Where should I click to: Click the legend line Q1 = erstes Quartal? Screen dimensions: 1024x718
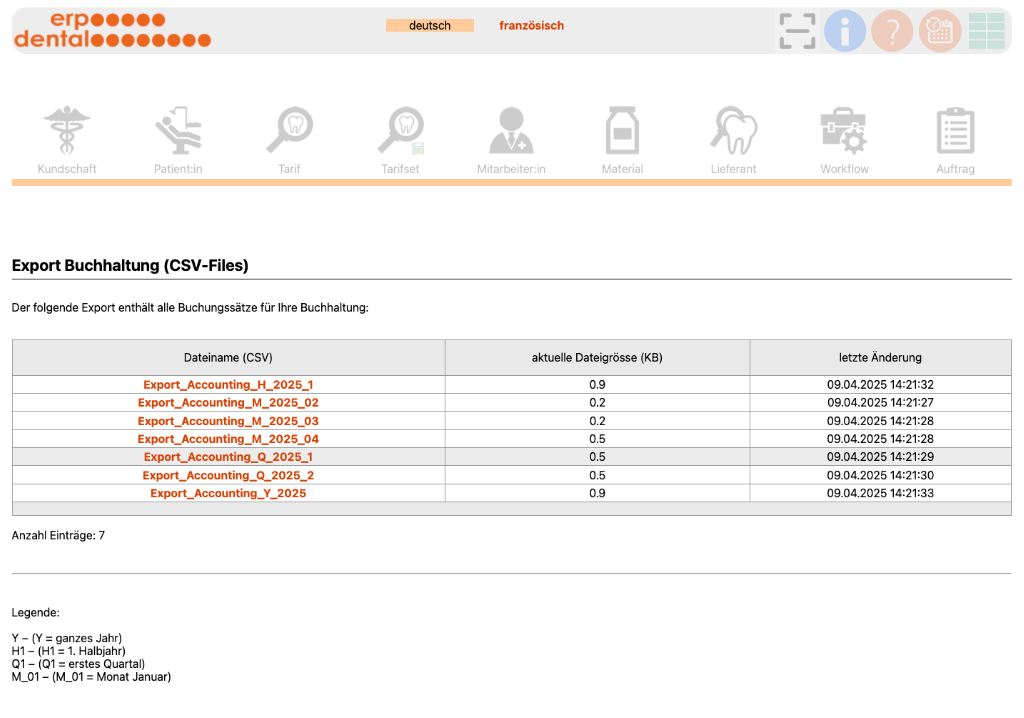coord(78,664)
